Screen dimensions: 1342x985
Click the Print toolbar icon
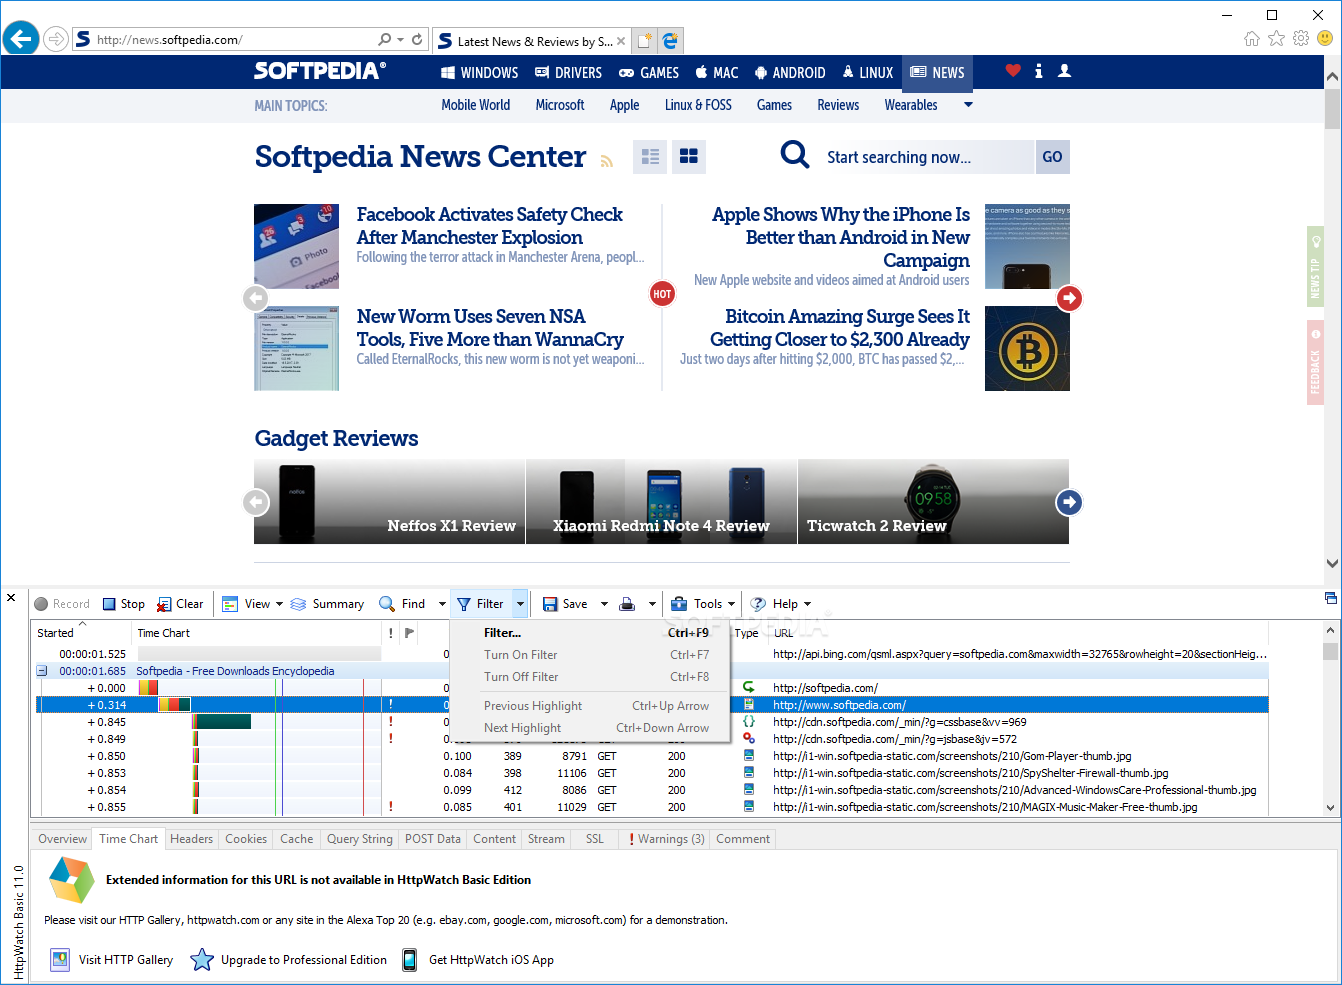pyautogui.click(x=627, y=604)
